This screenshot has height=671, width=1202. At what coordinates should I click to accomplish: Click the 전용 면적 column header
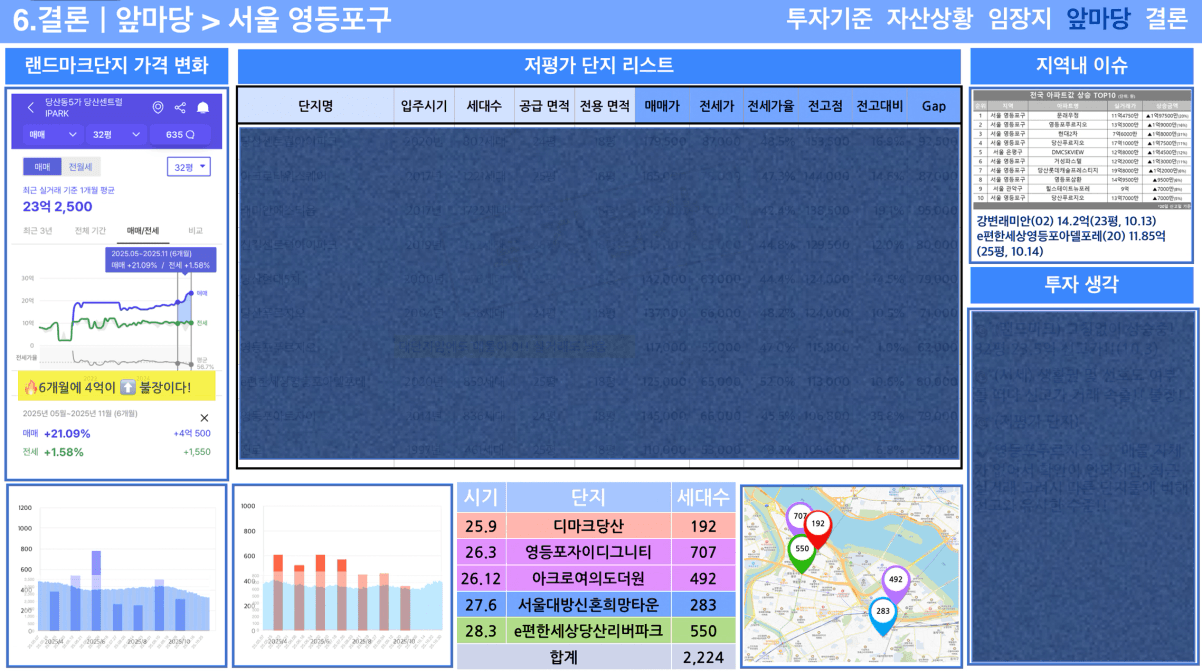(x=605, y=106)
